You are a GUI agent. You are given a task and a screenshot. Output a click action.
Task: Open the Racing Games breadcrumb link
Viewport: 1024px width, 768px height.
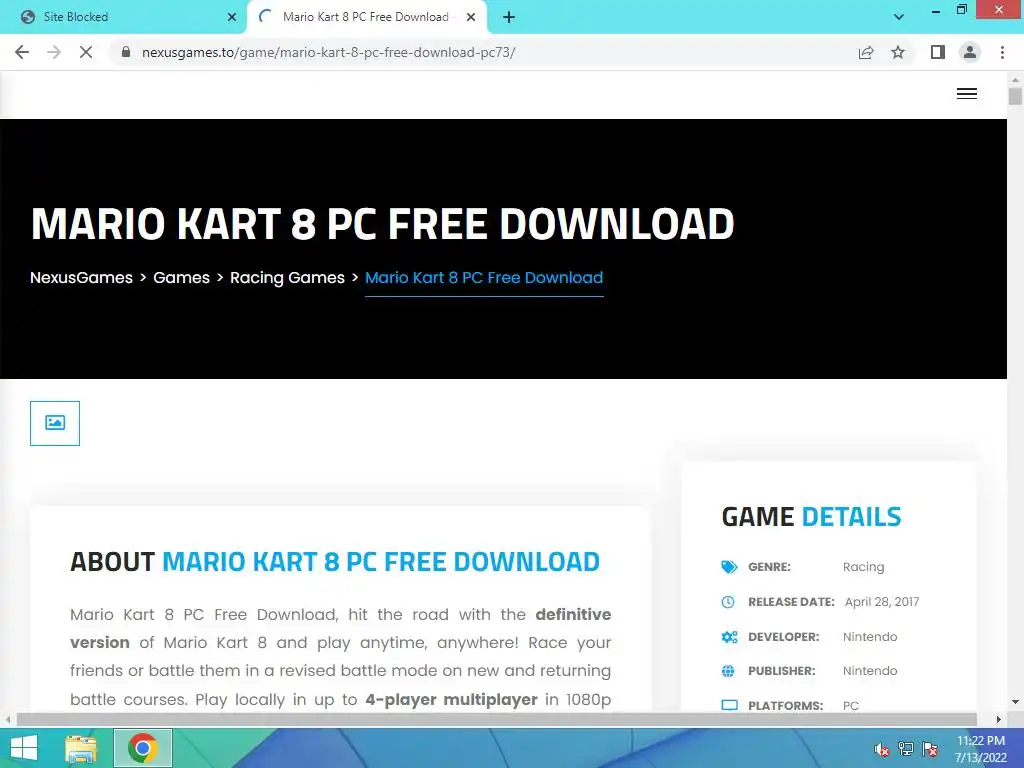(287, 278)
